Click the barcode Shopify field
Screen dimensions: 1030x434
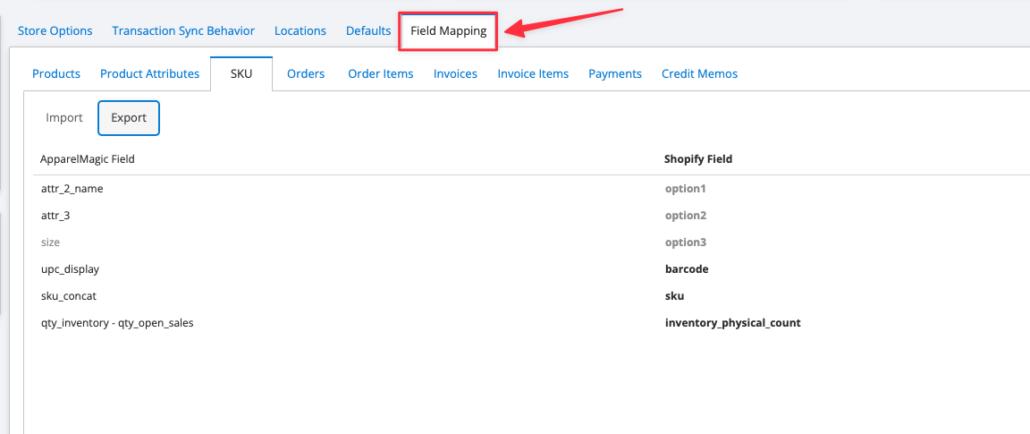point(686,269)
